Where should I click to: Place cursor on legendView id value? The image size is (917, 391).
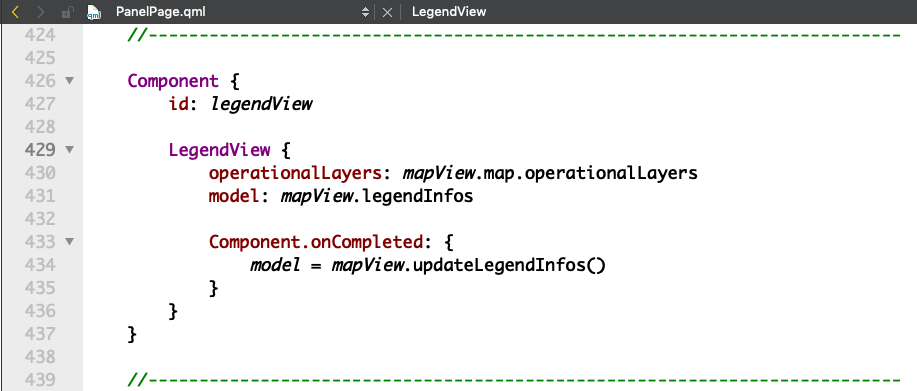coord(261,104)
